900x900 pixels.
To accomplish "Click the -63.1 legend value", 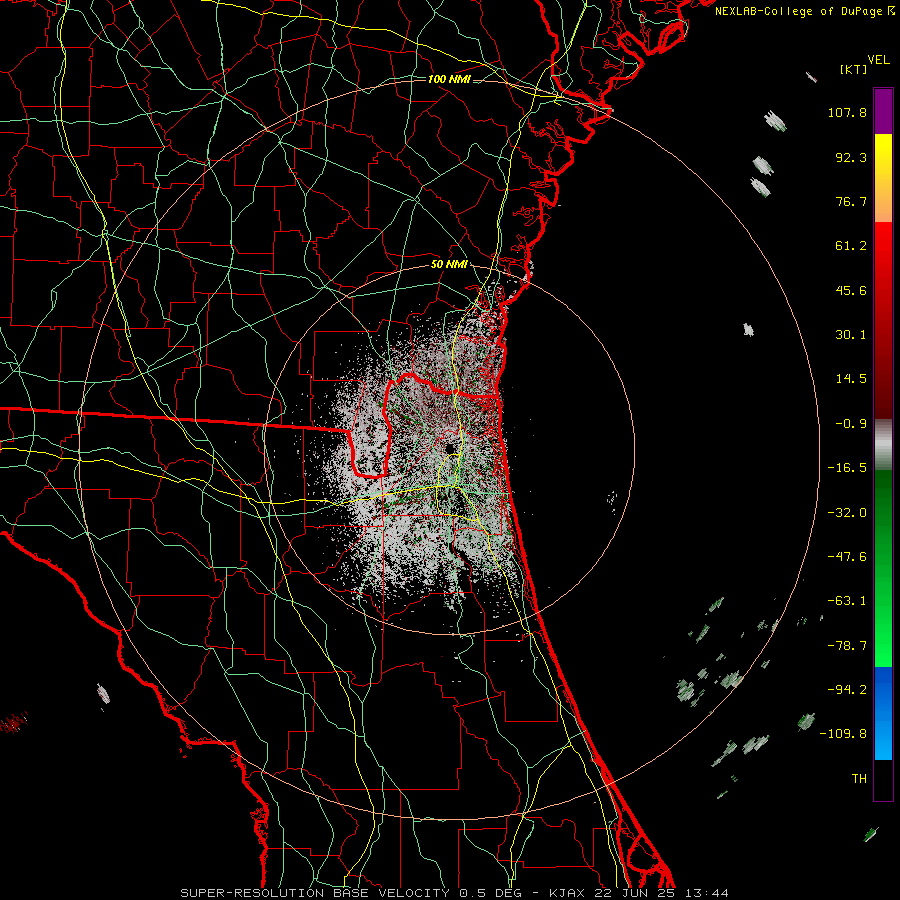I will (847, 601).
